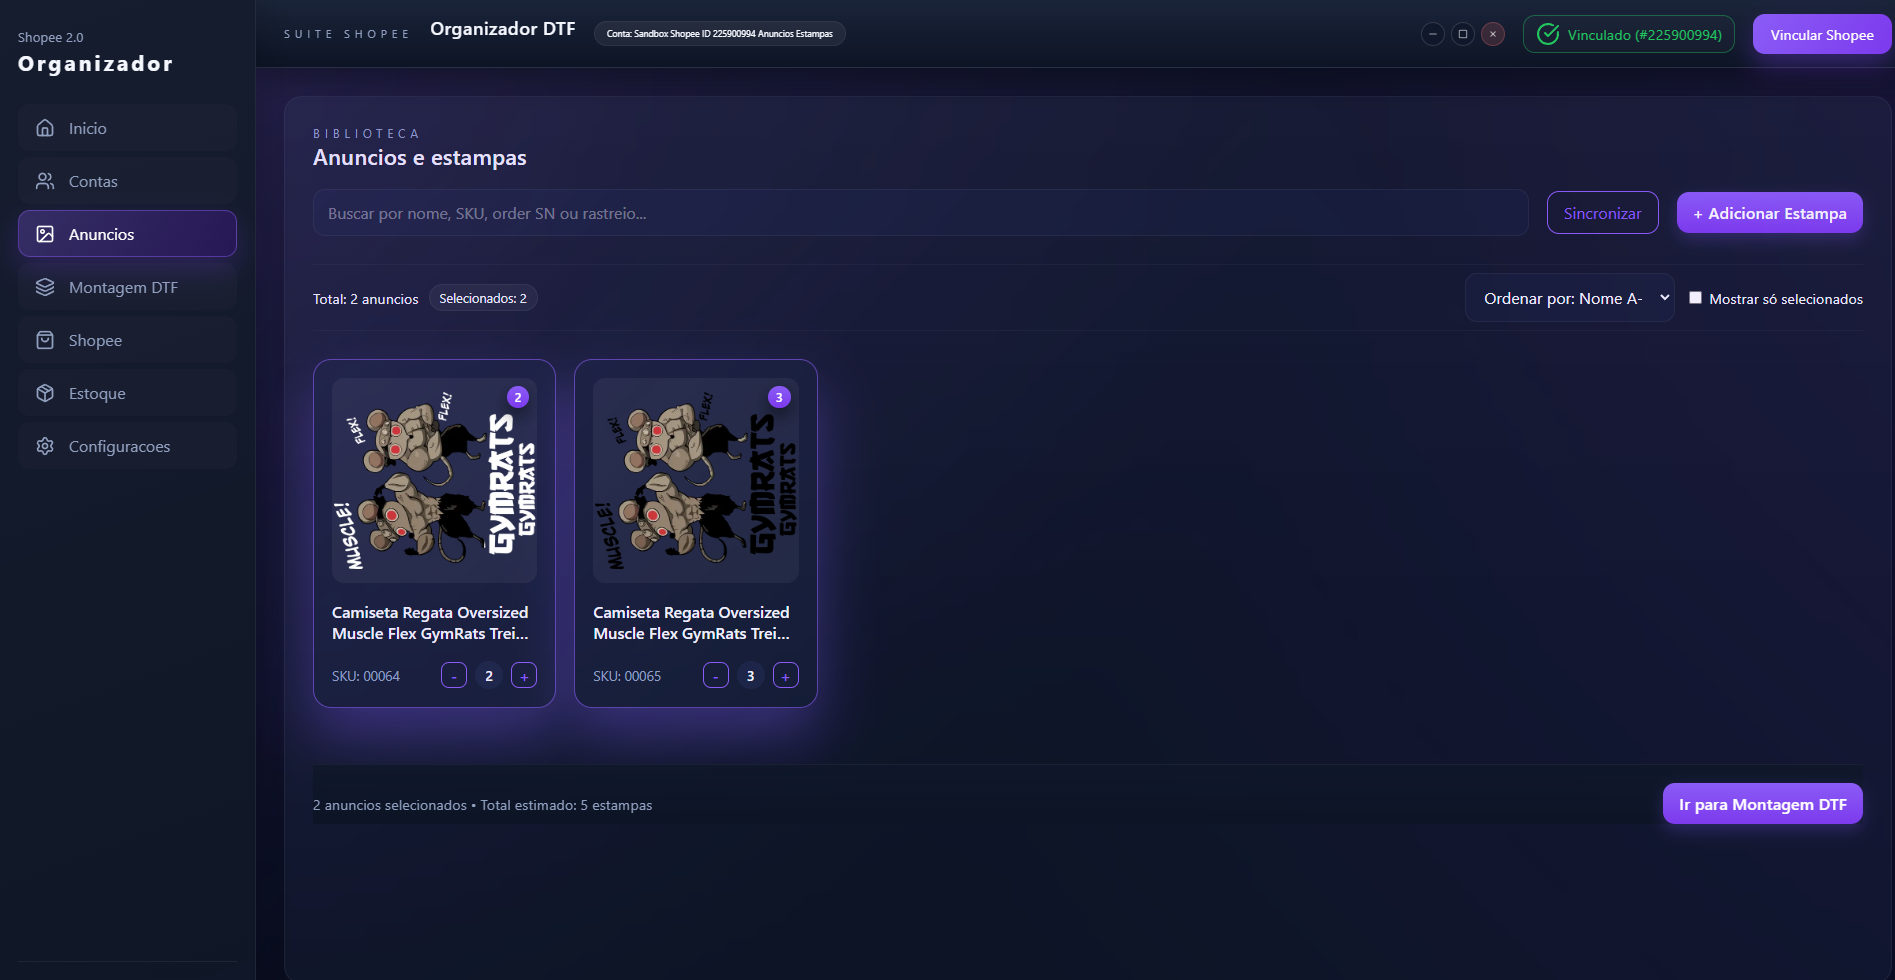Increase quantity for SKU 00064
Image resolution: width=1895 pixels, height=980 pixels.
[x=524, y=676]
